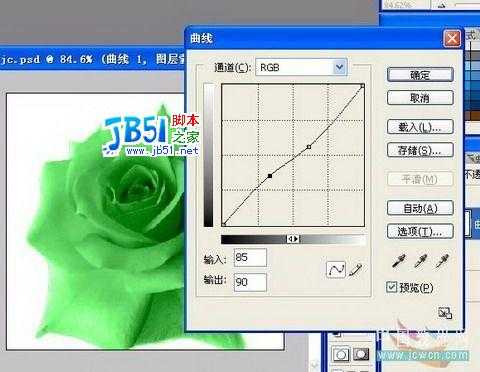Click 存储(S) to save the curve
The height and width of the screenshot is (372, 480).
coord(420,150)
